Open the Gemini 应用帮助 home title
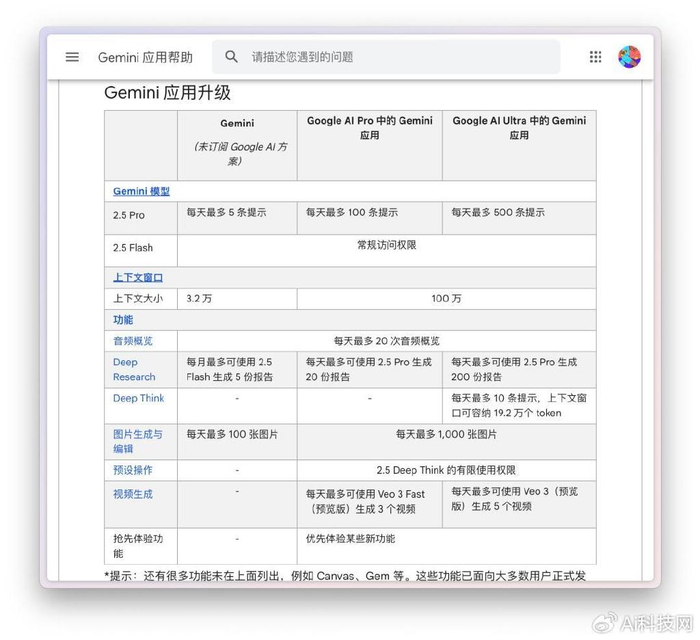This screenshot has height=640, width=700. (145, 57)
